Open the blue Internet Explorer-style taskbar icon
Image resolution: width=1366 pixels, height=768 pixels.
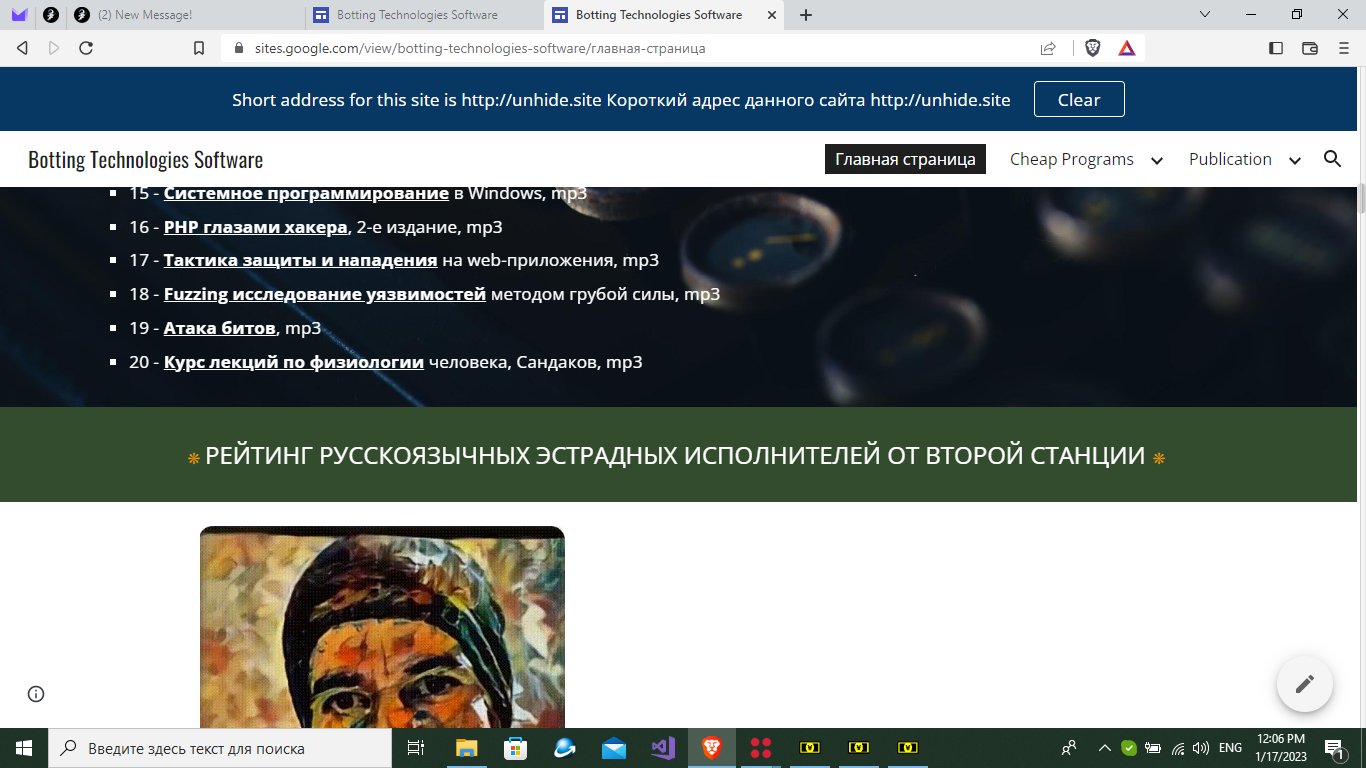[564, 748]
